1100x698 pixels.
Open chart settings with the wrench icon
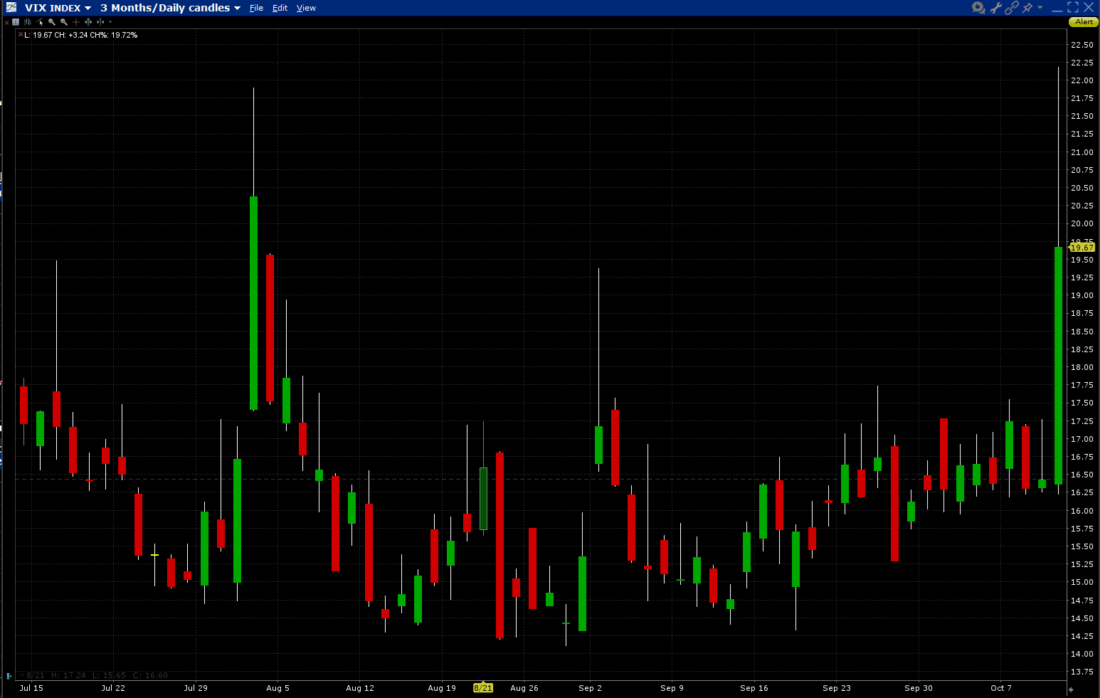pos(995,8)
